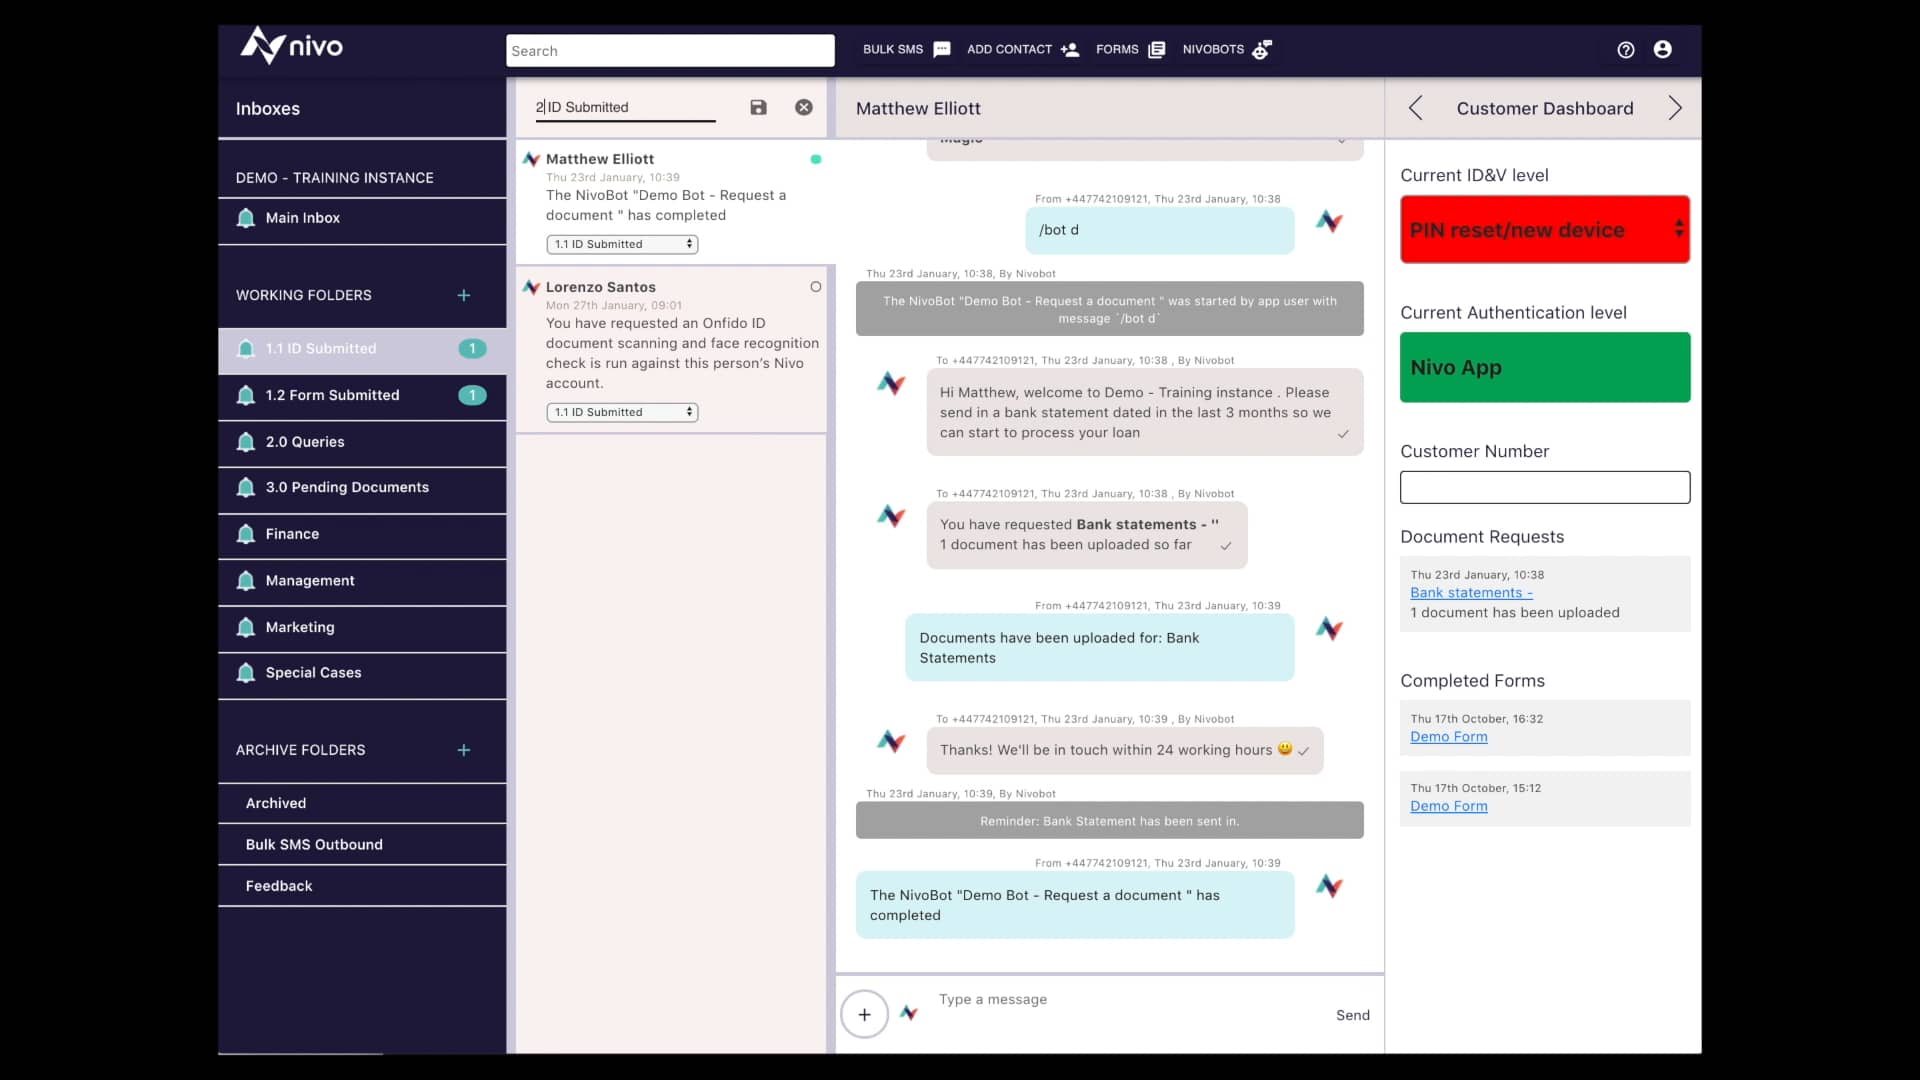
Task: Click inside the Customer Number field
Action: [1544, 487]
